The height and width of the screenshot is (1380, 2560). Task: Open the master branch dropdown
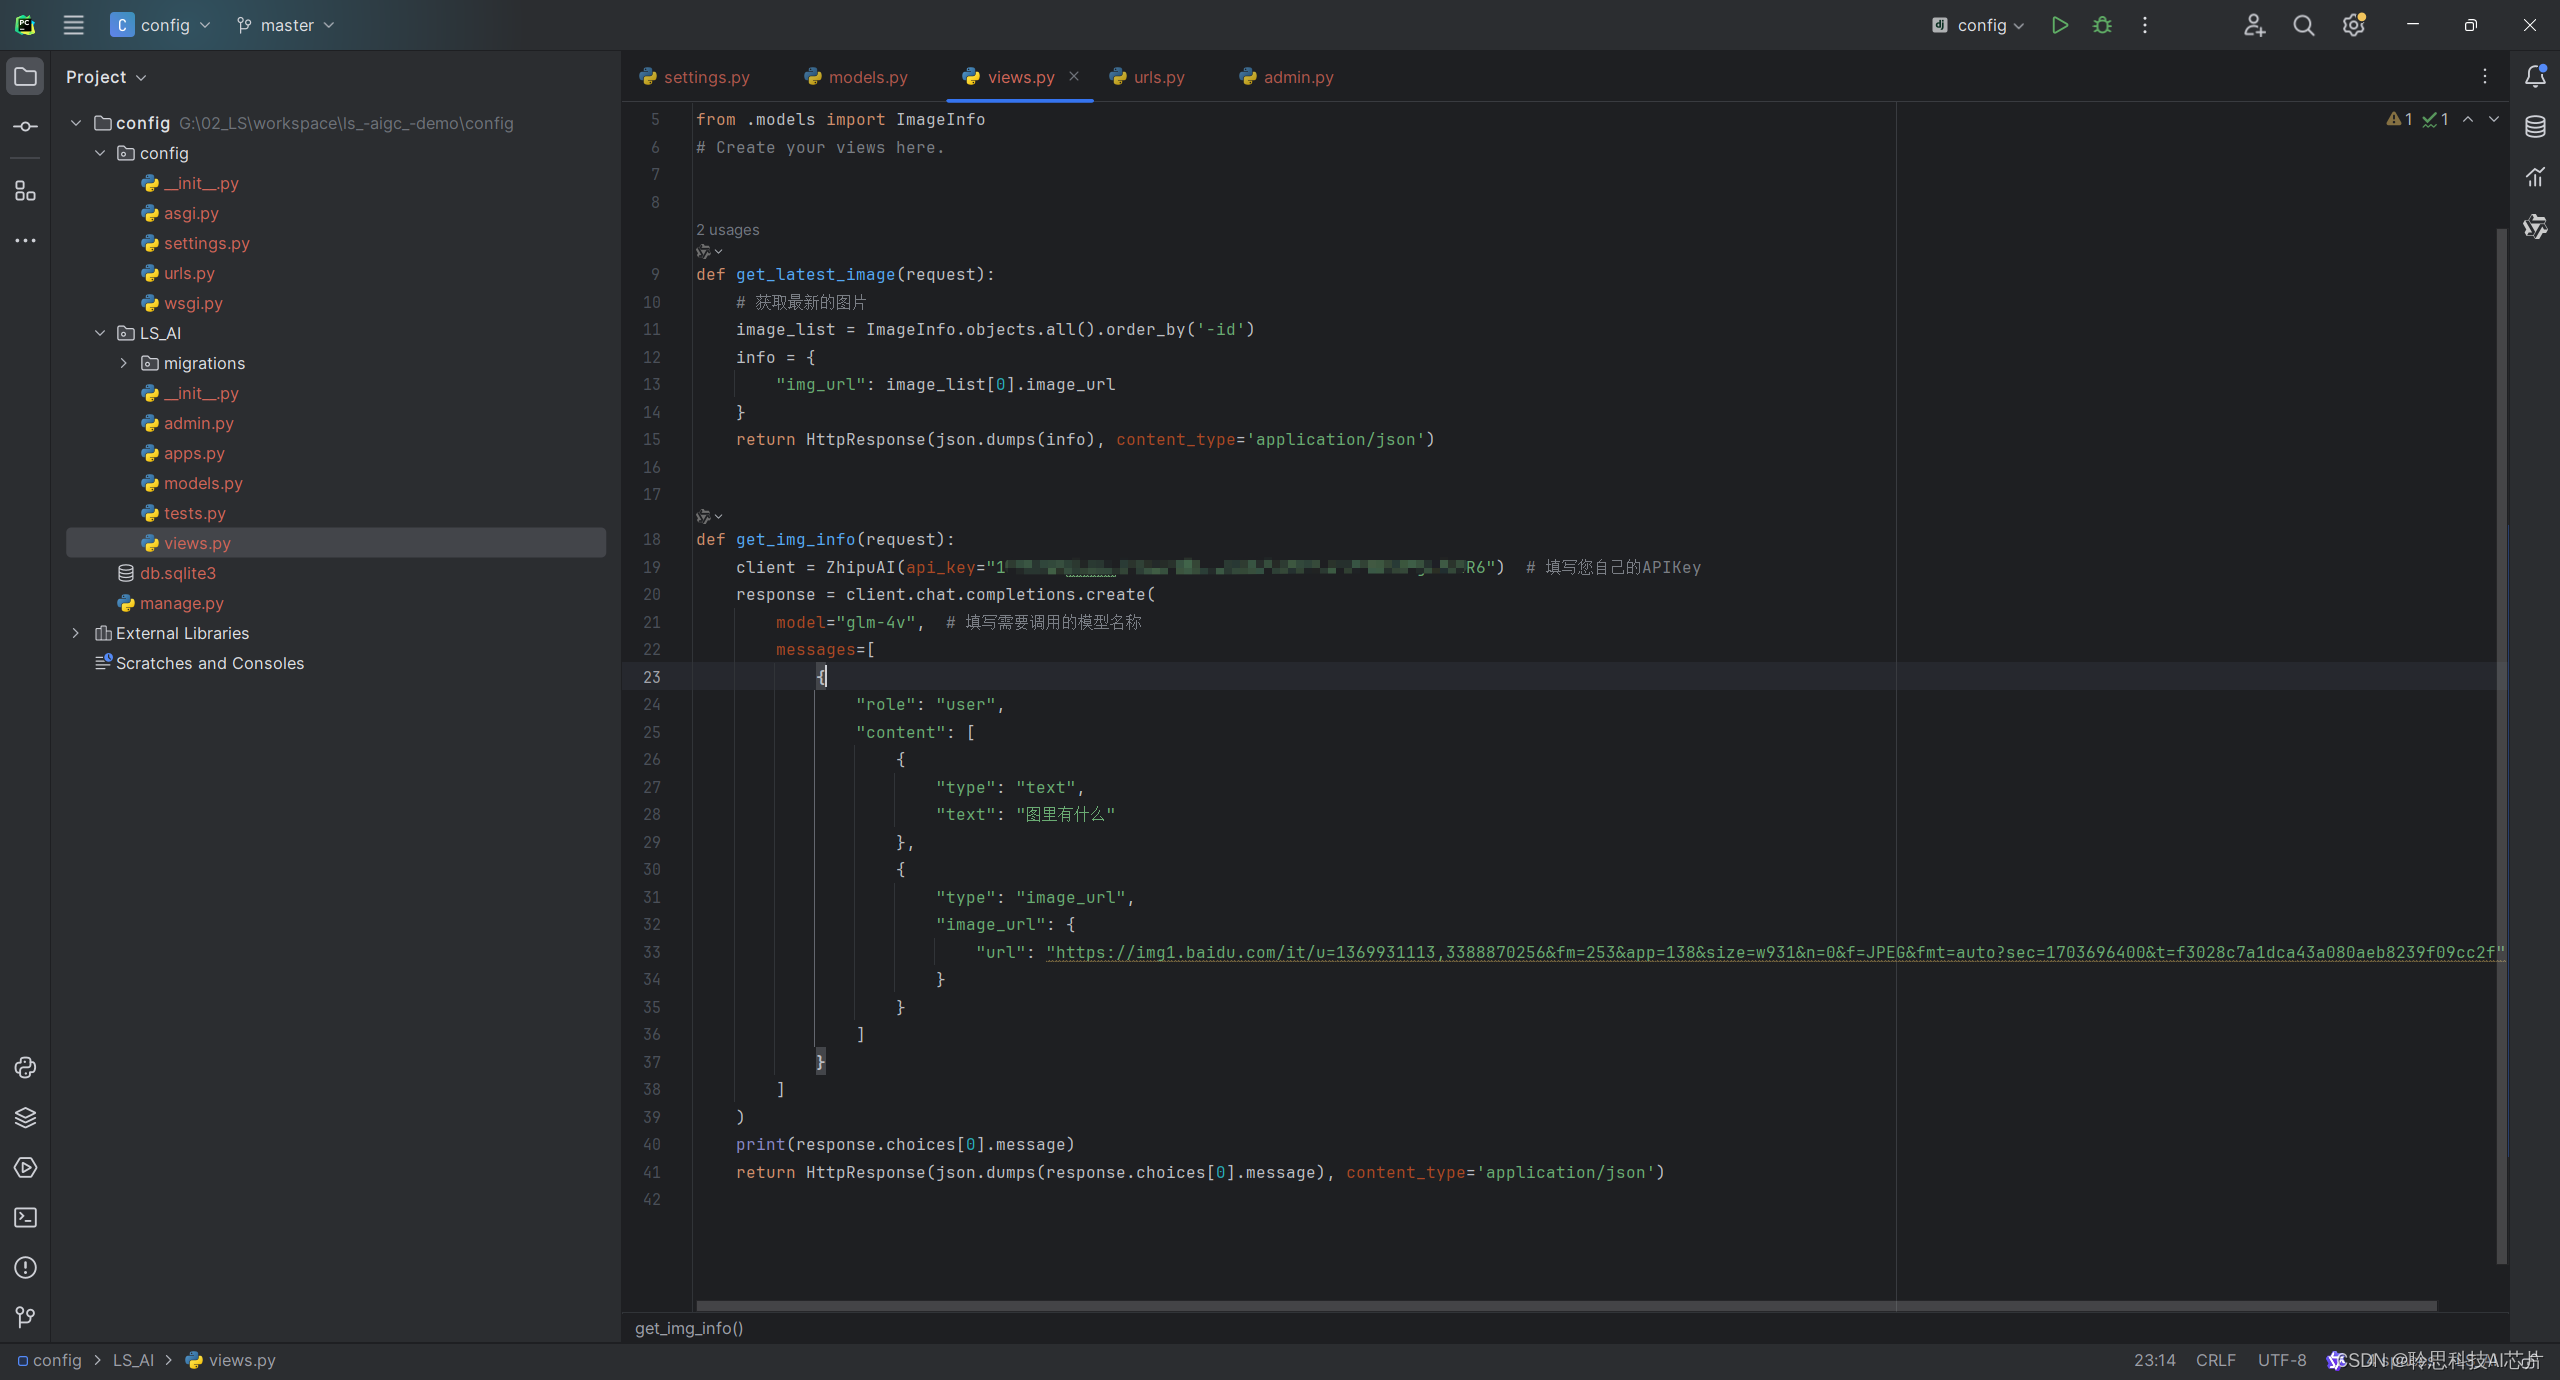coord(286,25)
